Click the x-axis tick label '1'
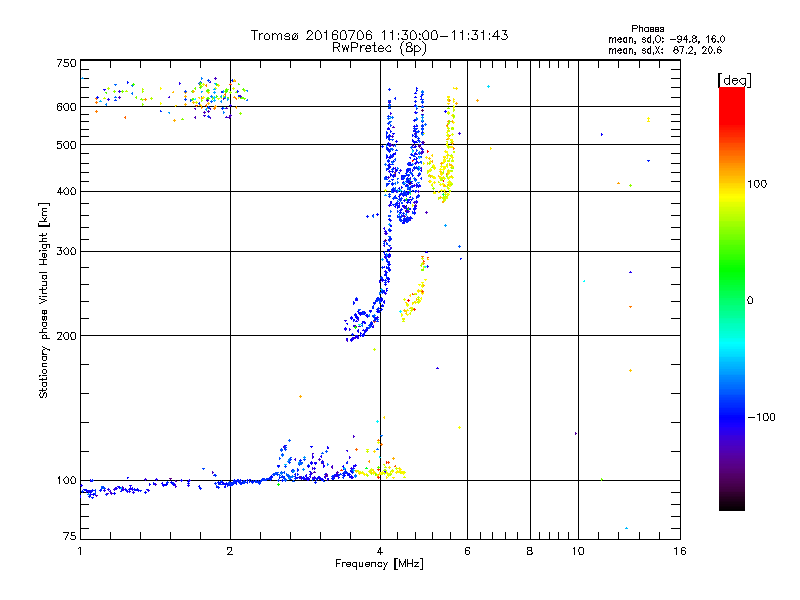The height and width of the screenshot is (600, 800). pyautogui.click(x=80, y=551)
